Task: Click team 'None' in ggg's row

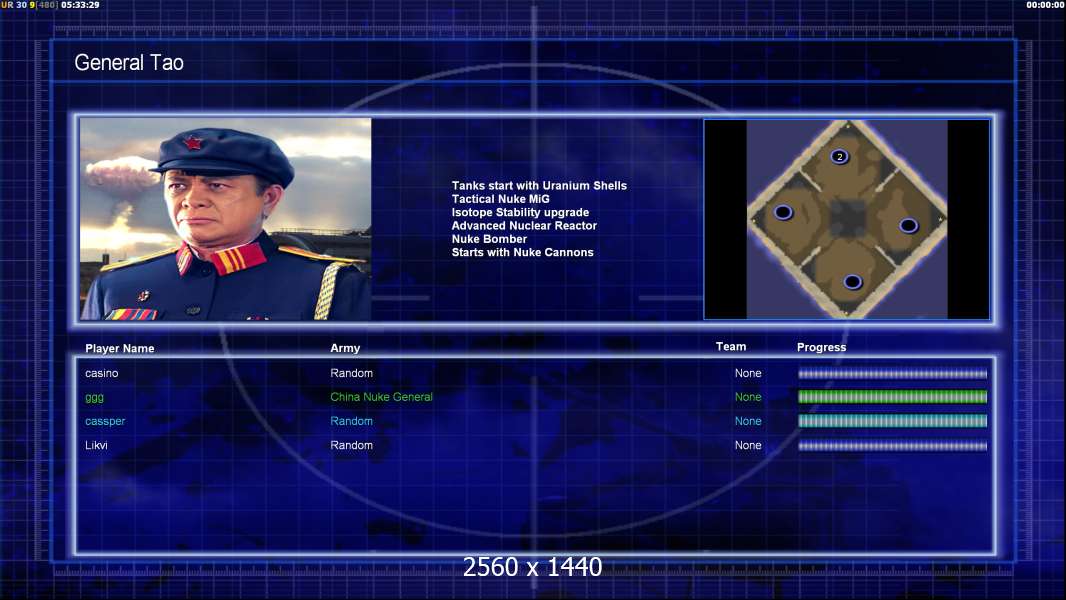Action: [748, 397]
